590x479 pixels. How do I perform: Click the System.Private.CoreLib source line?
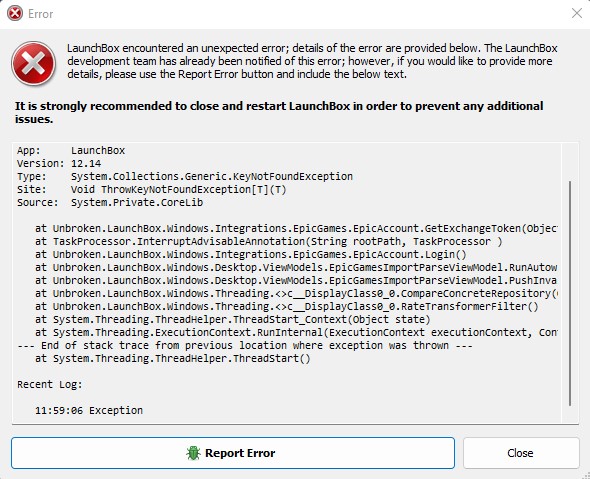[x=110, y=202]
